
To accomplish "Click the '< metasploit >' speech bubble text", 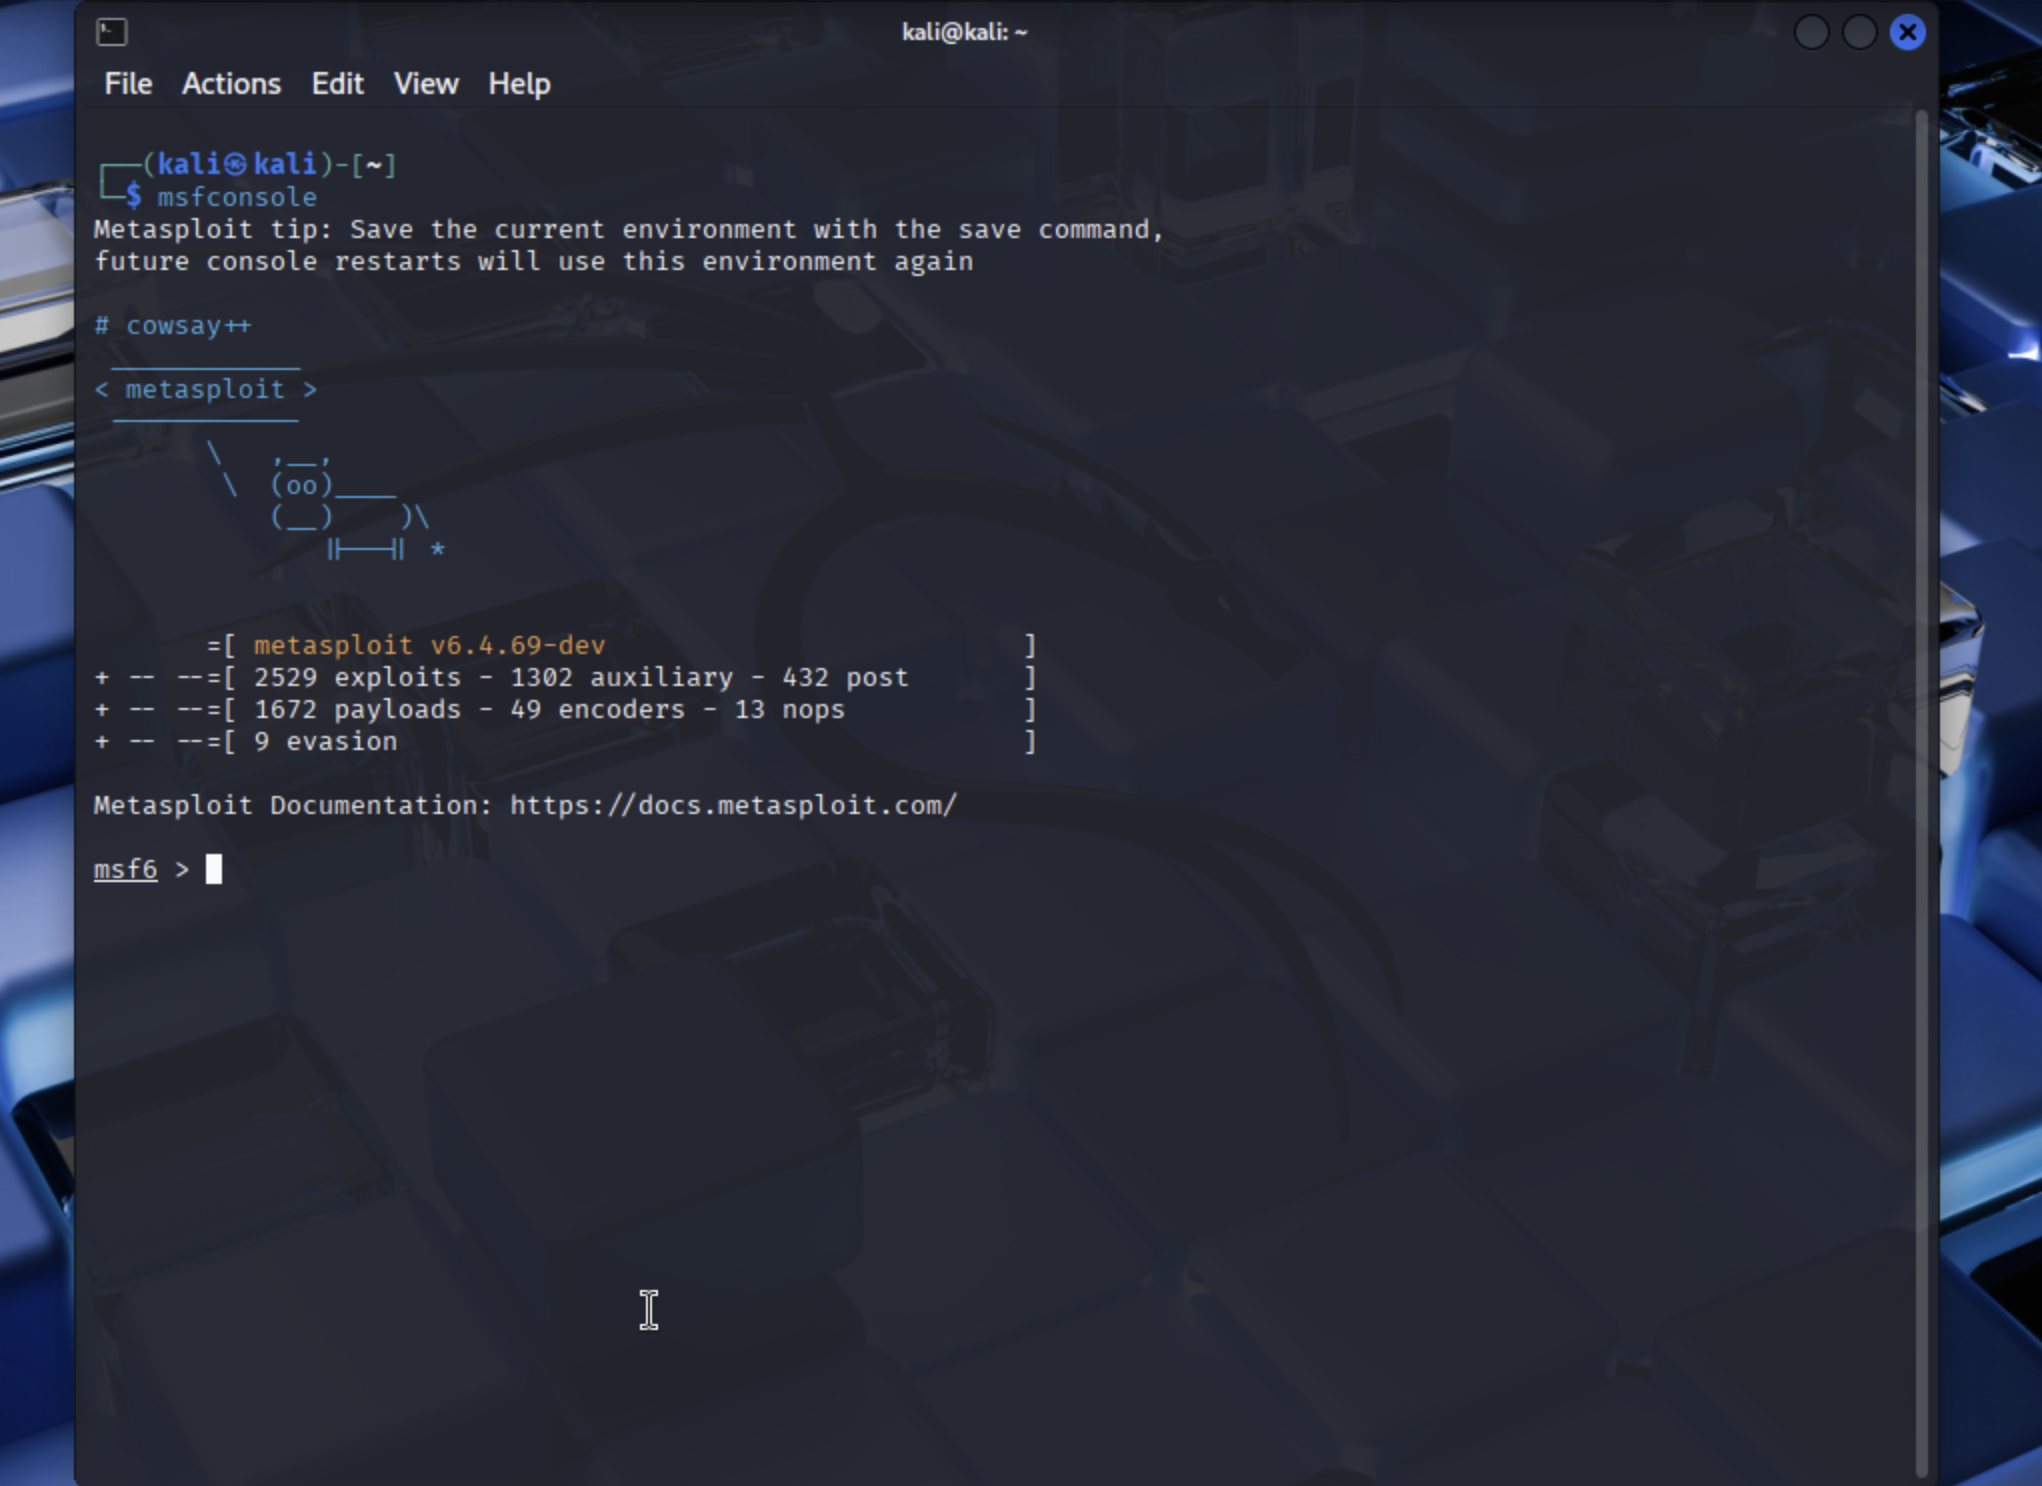I will point(205,389).
